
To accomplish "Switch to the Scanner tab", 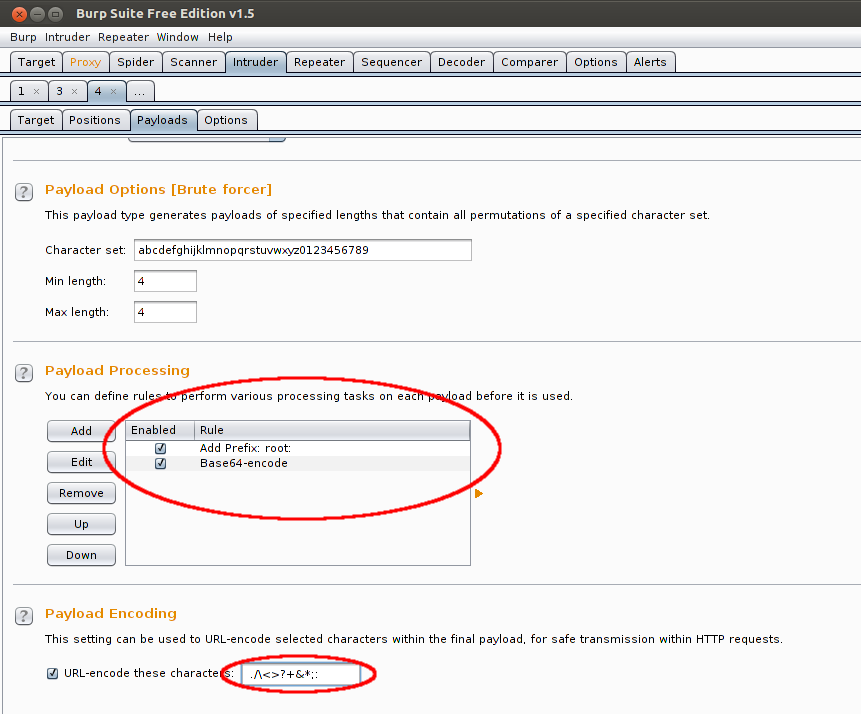I will point(193,62).
